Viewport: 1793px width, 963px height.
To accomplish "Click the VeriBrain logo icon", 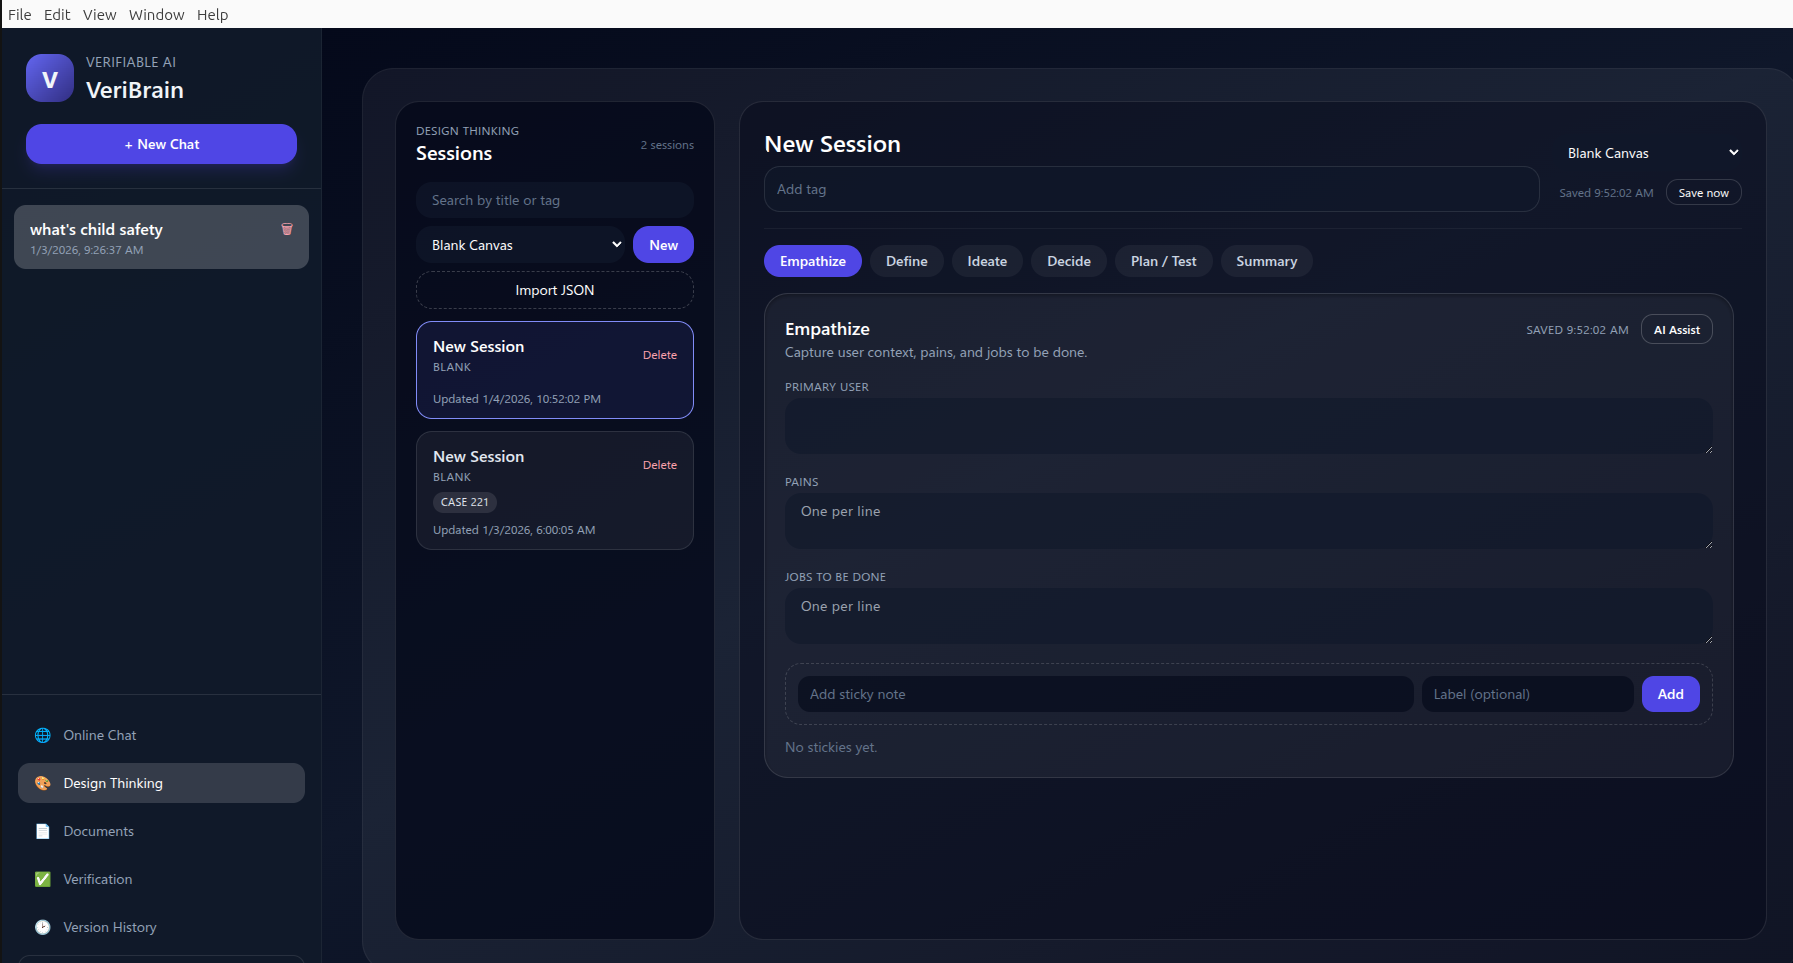I will [x=50, y=78].
